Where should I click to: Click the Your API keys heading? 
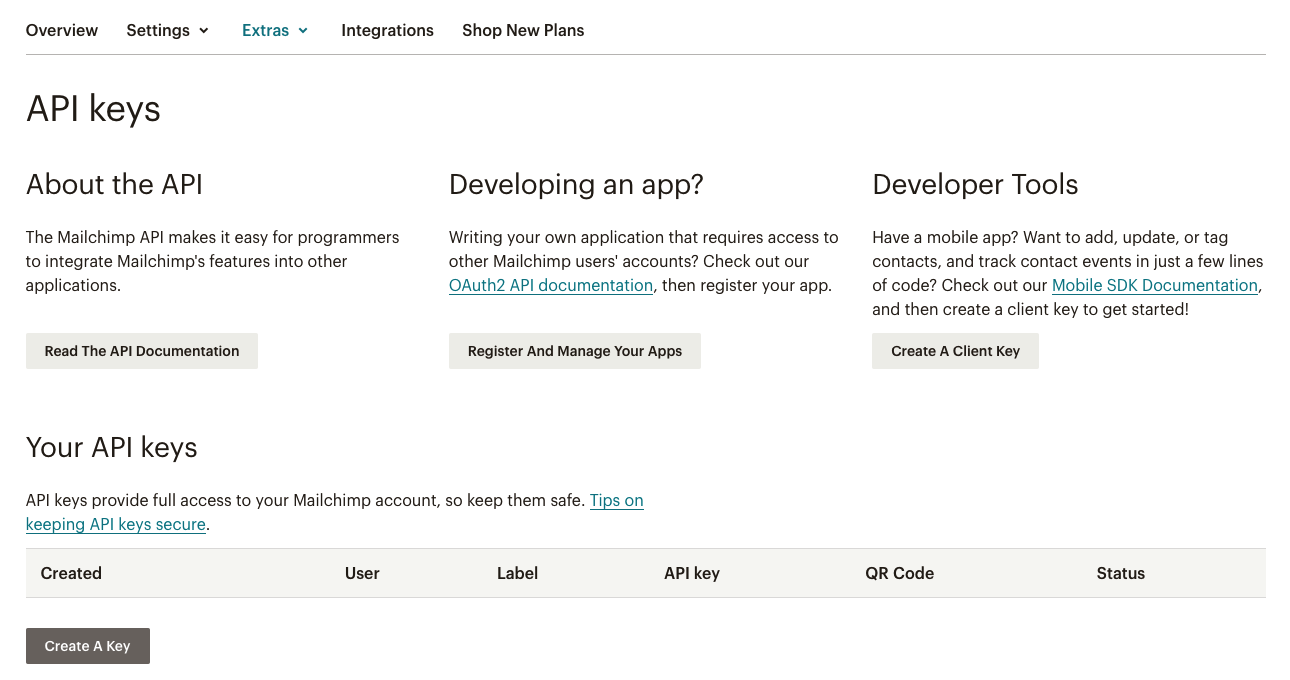112,448
